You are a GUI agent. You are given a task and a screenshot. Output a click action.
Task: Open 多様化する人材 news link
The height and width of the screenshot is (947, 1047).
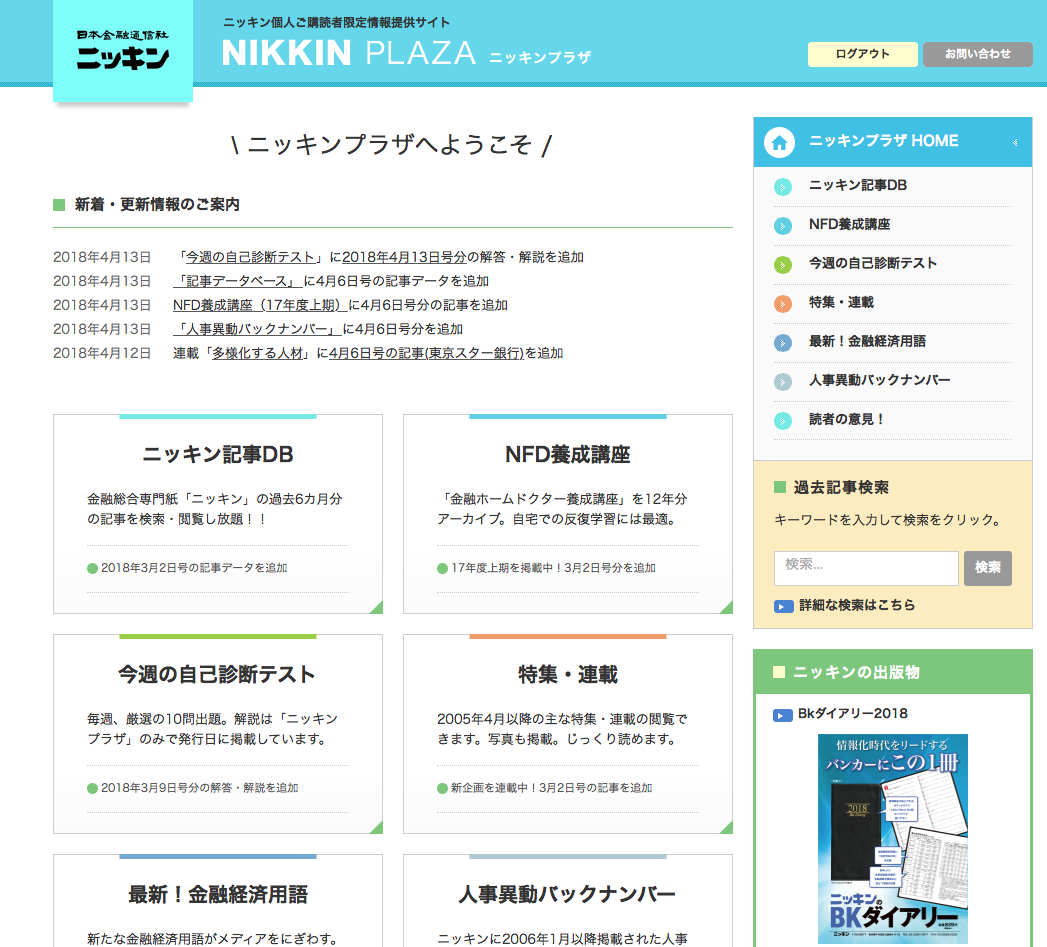[x=258, y=353]
